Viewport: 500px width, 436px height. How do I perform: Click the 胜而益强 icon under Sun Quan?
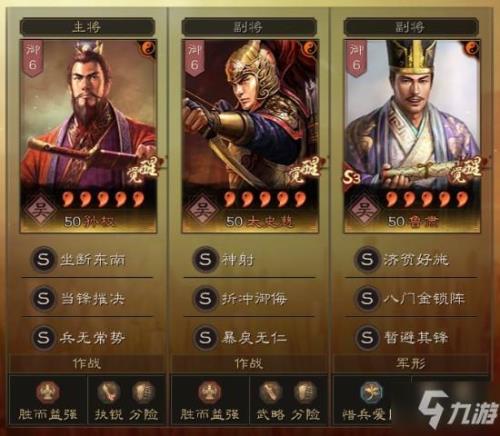[48, 391]
